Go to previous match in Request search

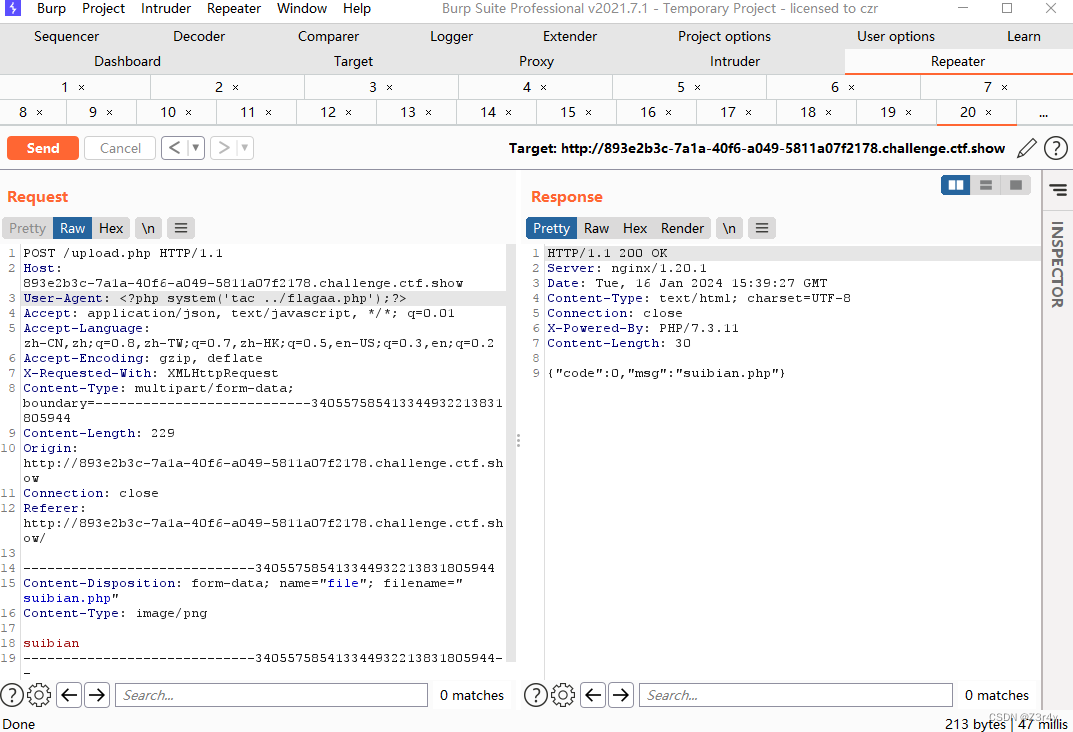click(69, 695)
